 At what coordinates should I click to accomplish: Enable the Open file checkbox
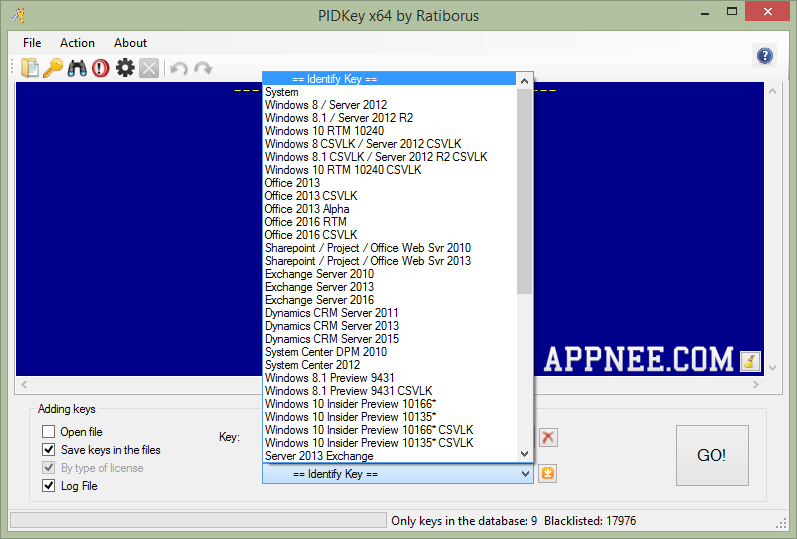pos(48,432)
